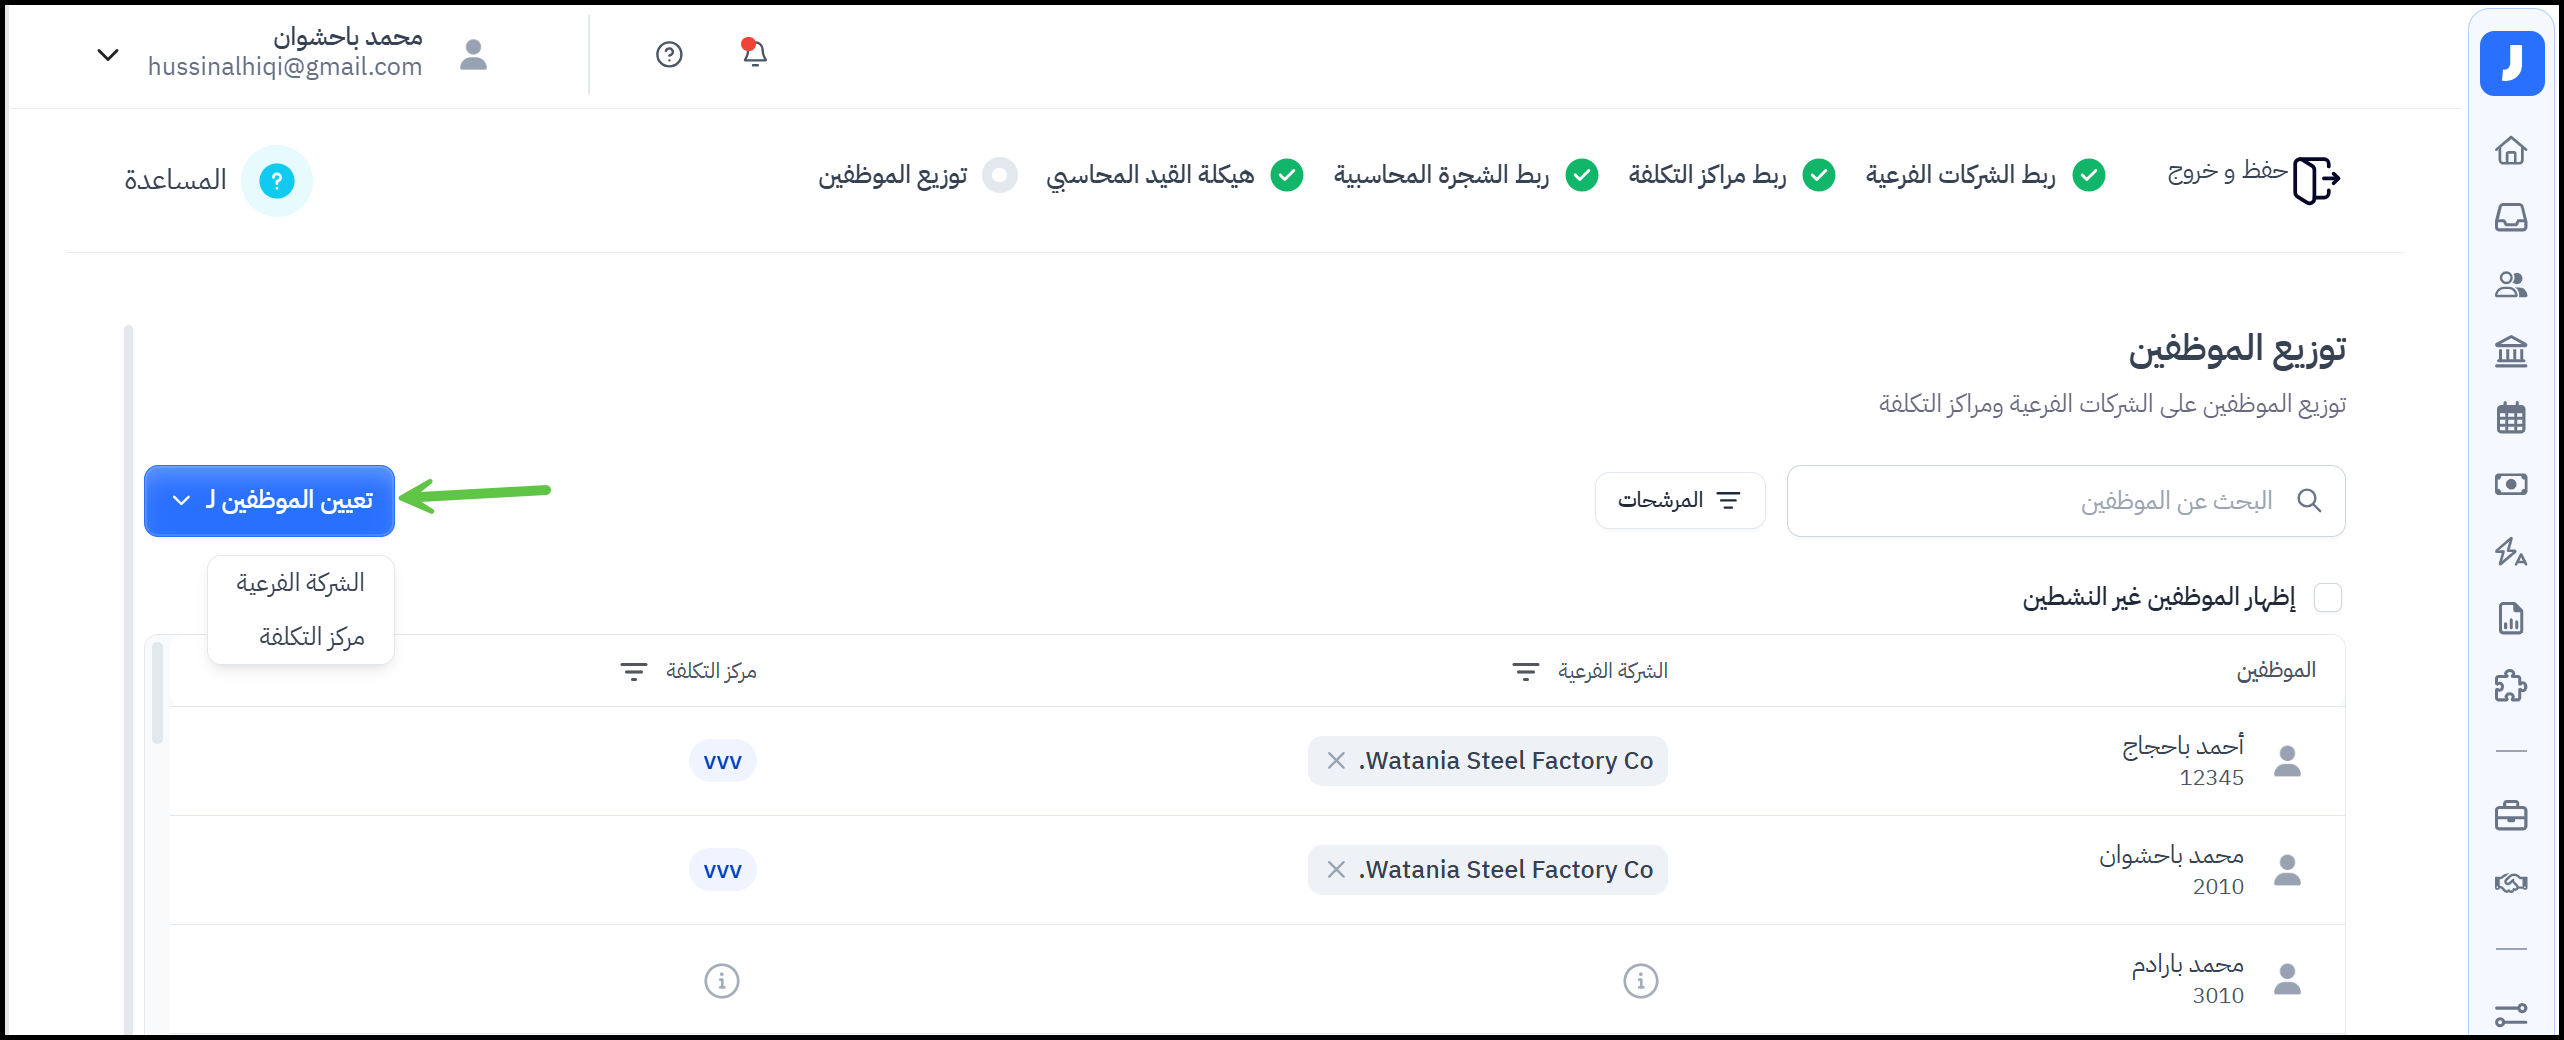Open the puzzle piece integrations icon
The image size is (2564, 1040).
click(x=2510, y=686)
